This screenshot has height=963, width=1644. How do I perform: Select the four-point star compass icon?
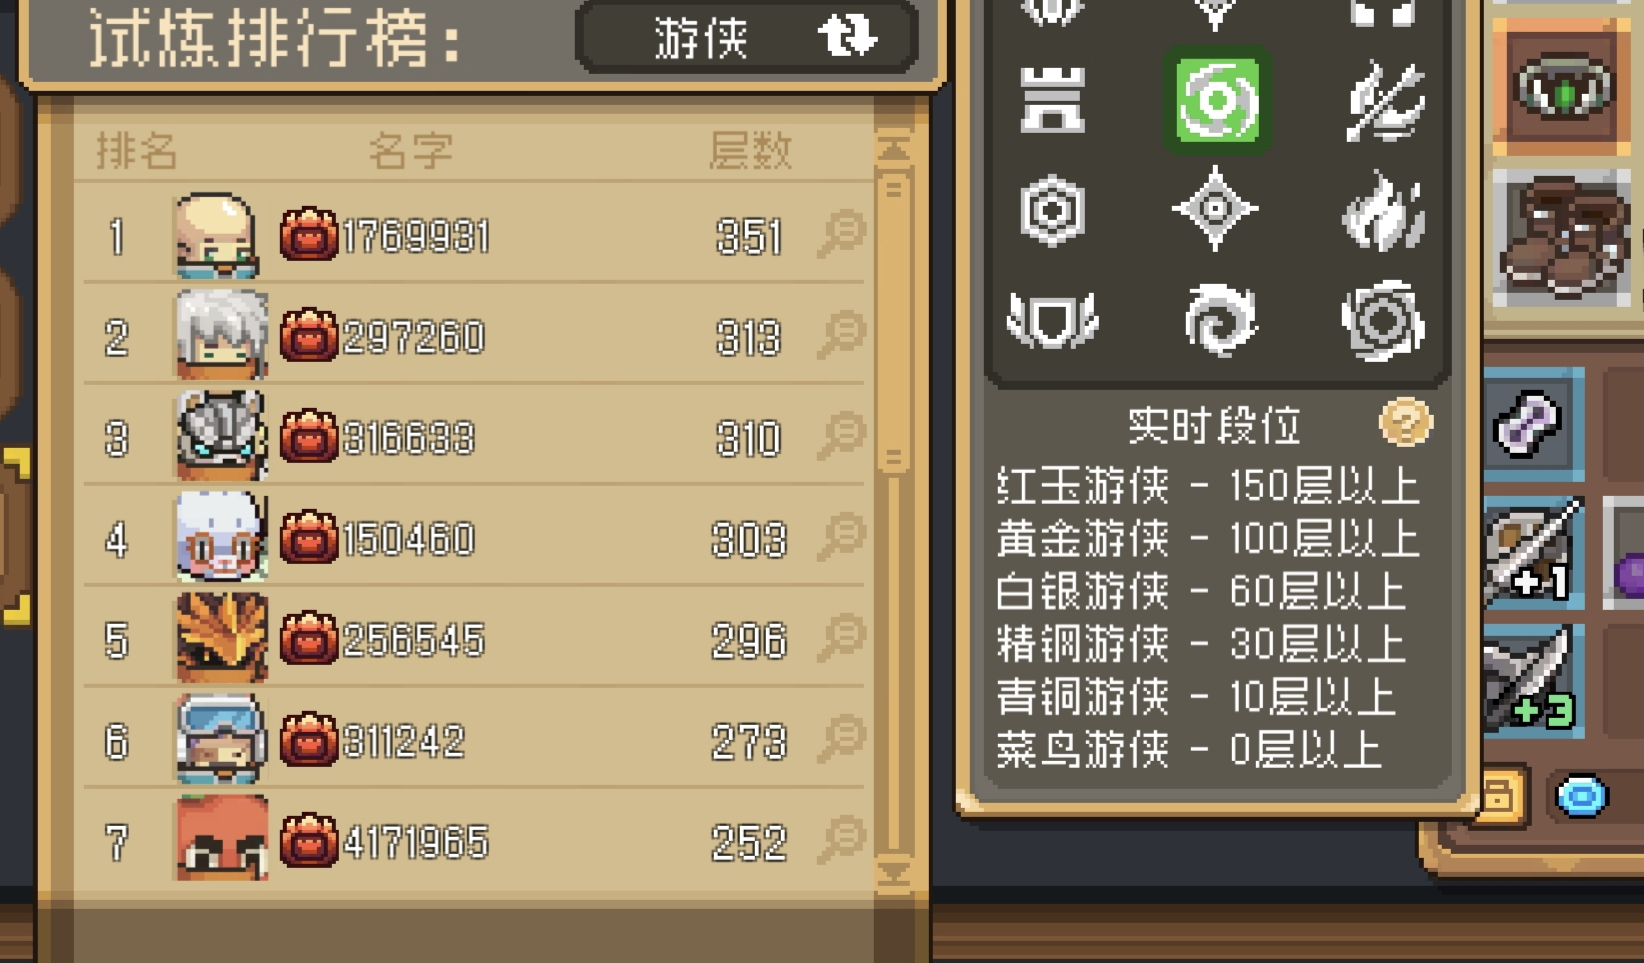point(1215,209)
